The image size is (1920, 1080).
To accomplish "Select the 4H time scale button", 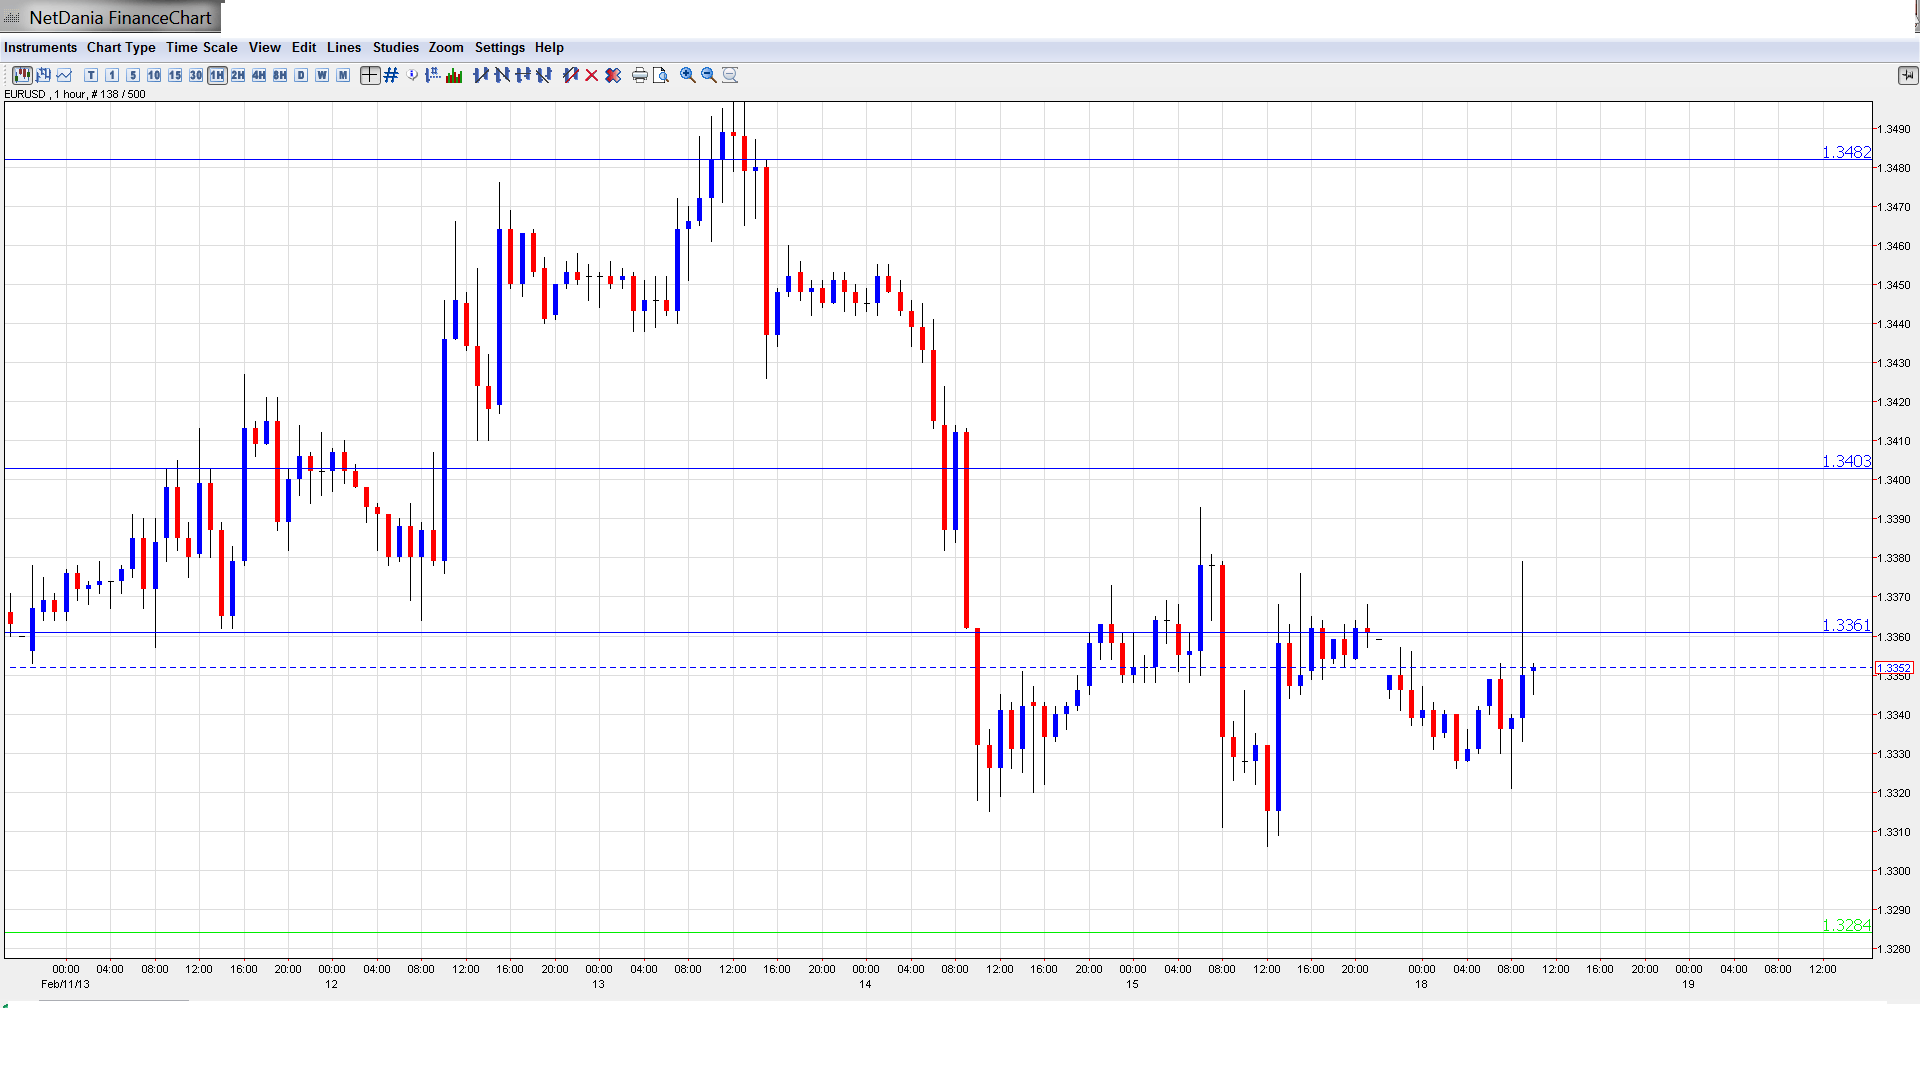I will (x=259, y=75).
